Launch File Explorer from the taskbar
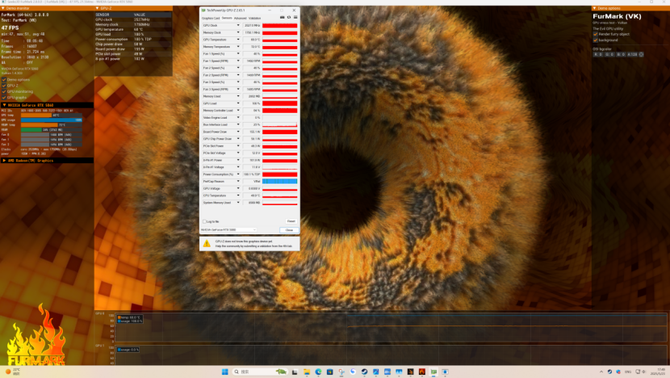The width and height of the screenshot is (670, 378). coord(307,372)
